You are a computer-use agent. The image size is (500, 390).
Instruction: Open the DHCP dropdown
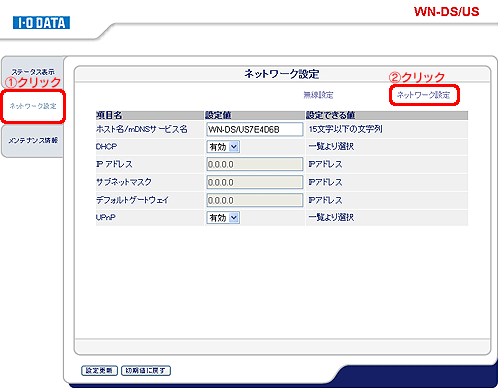[223, 147]
